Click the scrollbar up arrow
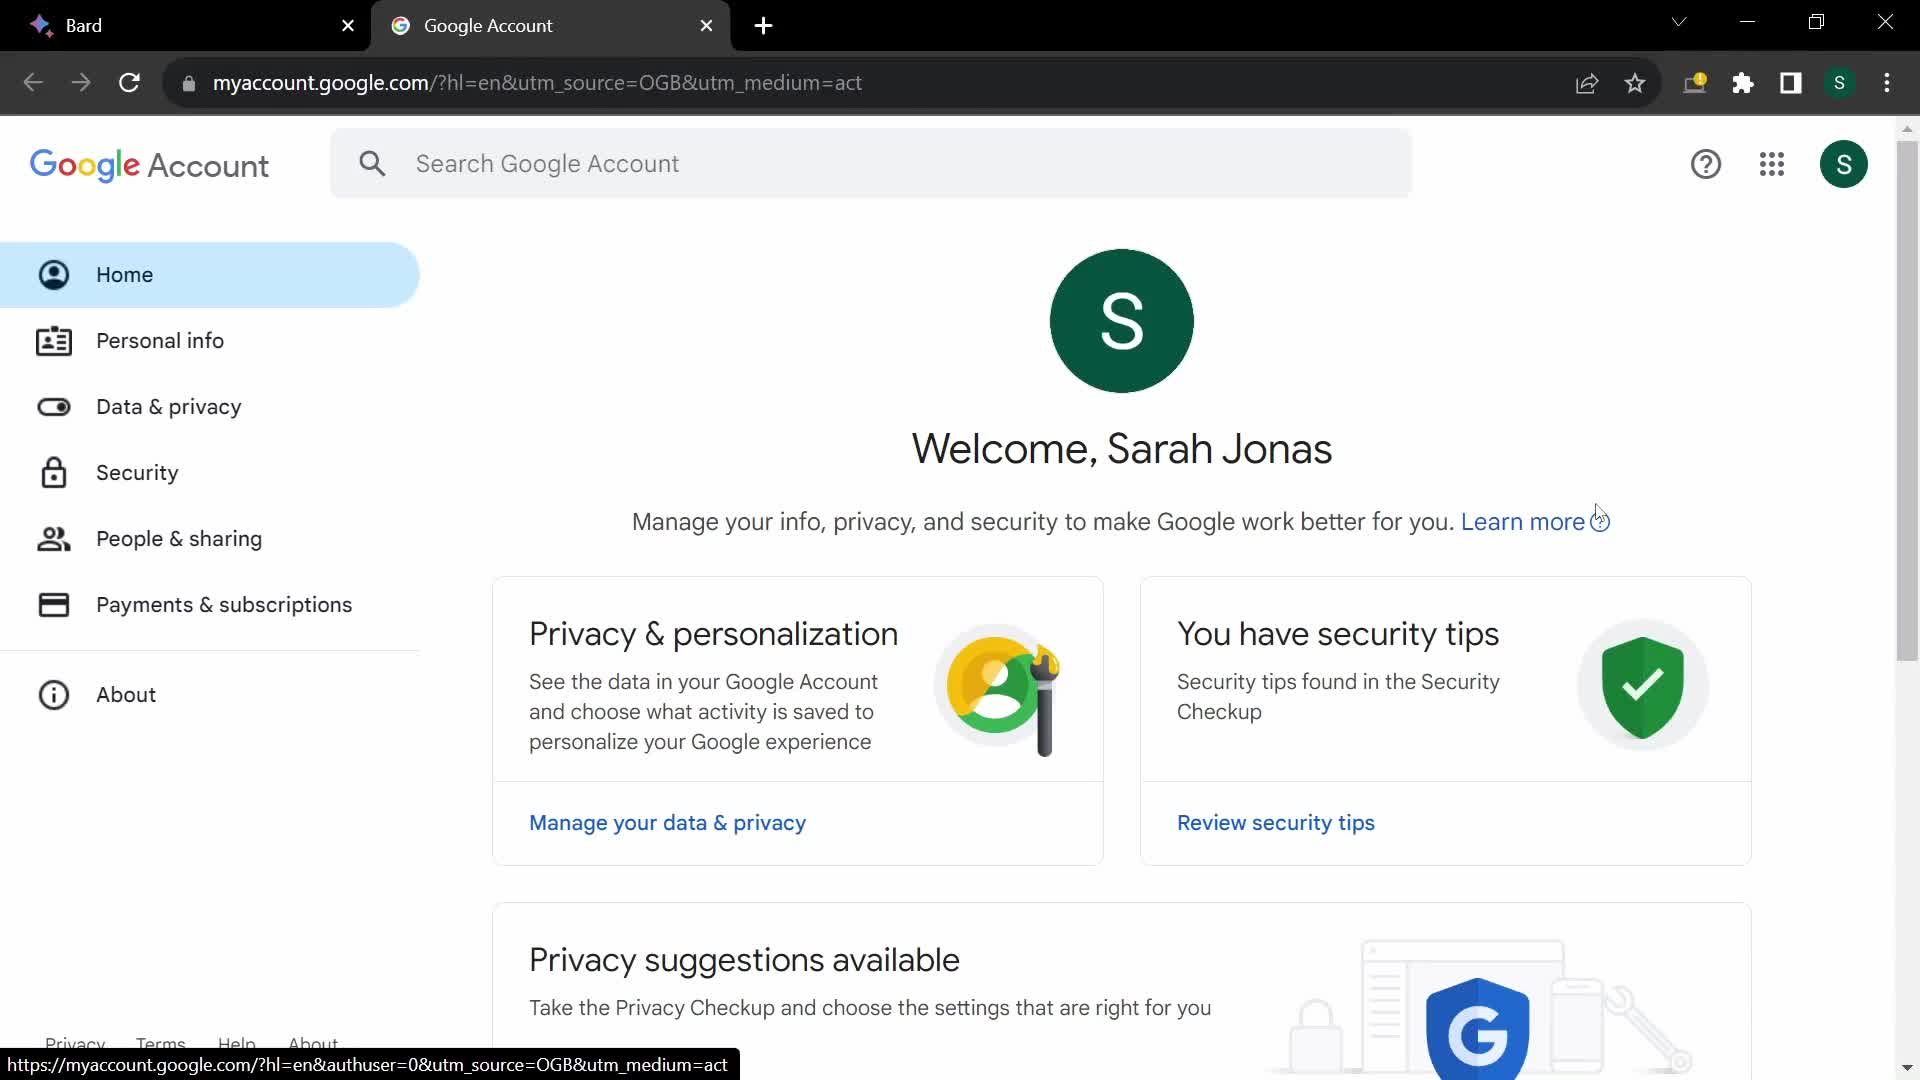 [1907, 129]
